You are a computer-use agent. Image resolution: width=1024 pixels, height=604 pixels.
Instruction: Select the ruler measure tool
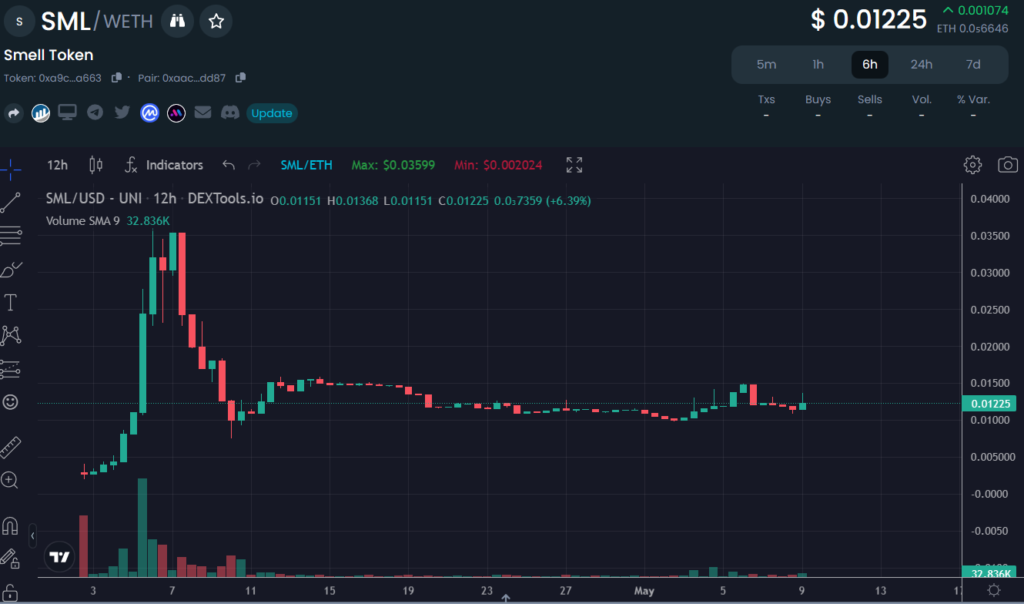pos(11,446)
